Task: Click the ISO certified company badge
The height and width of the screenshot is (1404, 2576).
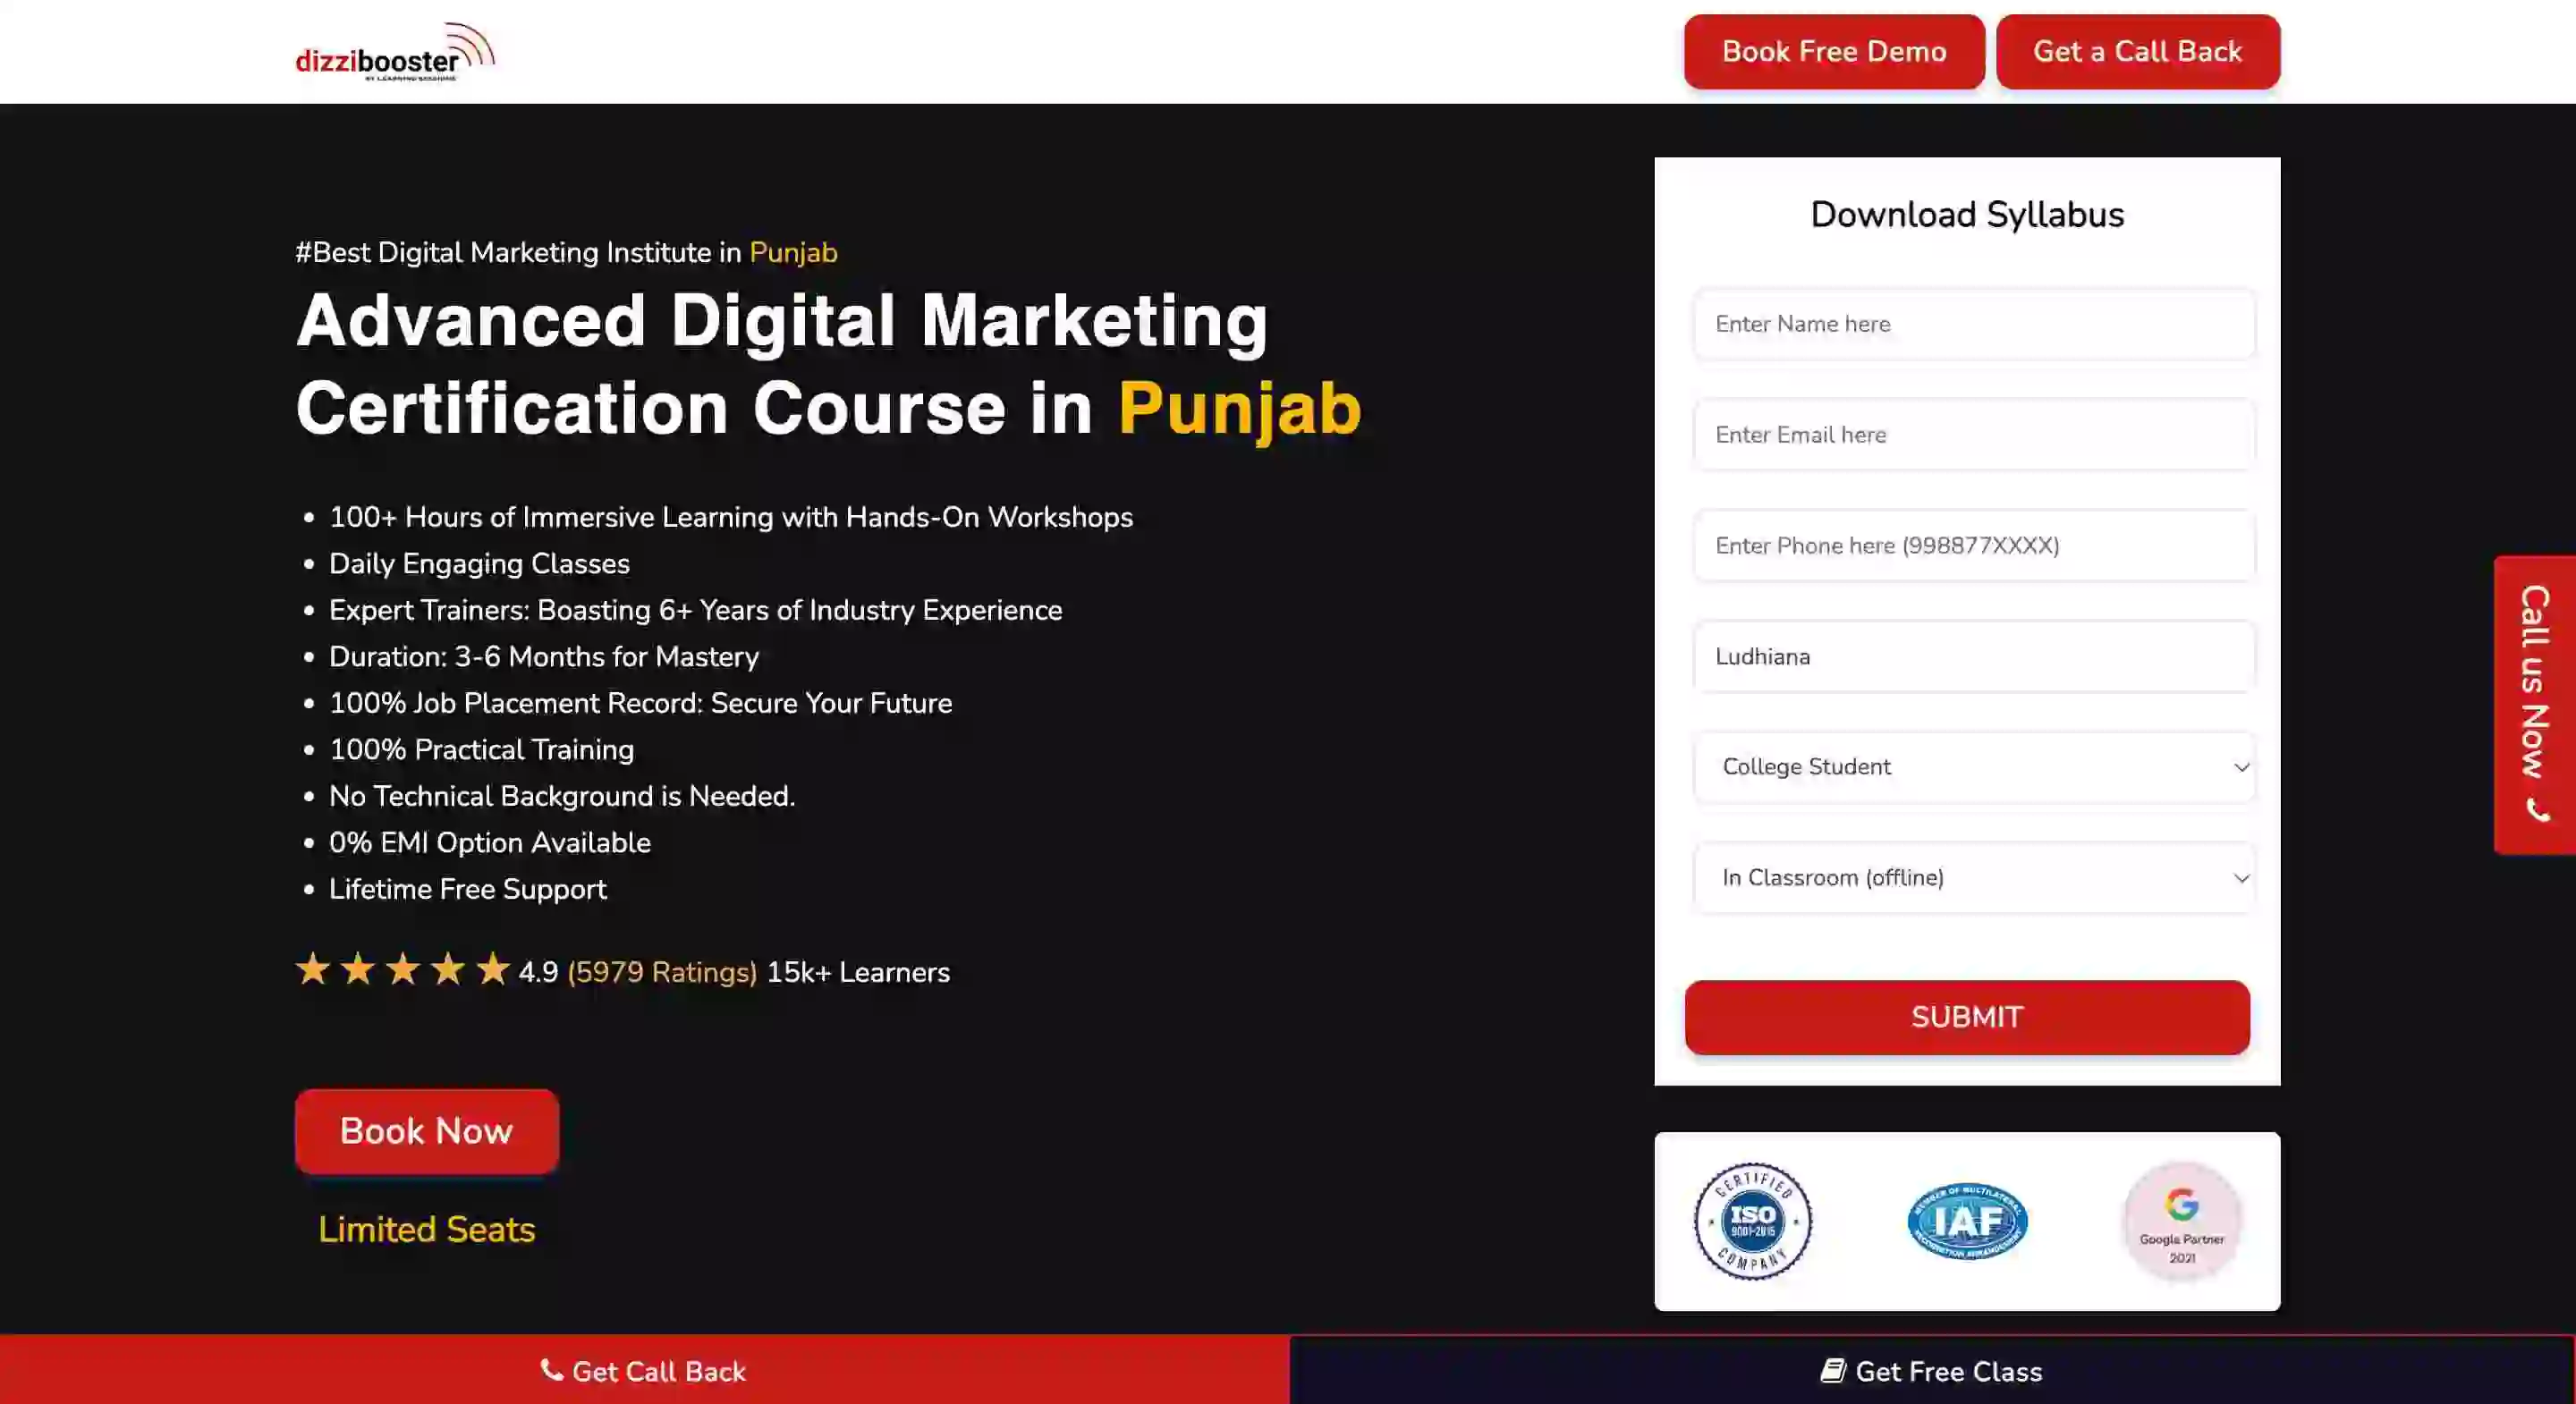Action: (x=1752, y=1221)
